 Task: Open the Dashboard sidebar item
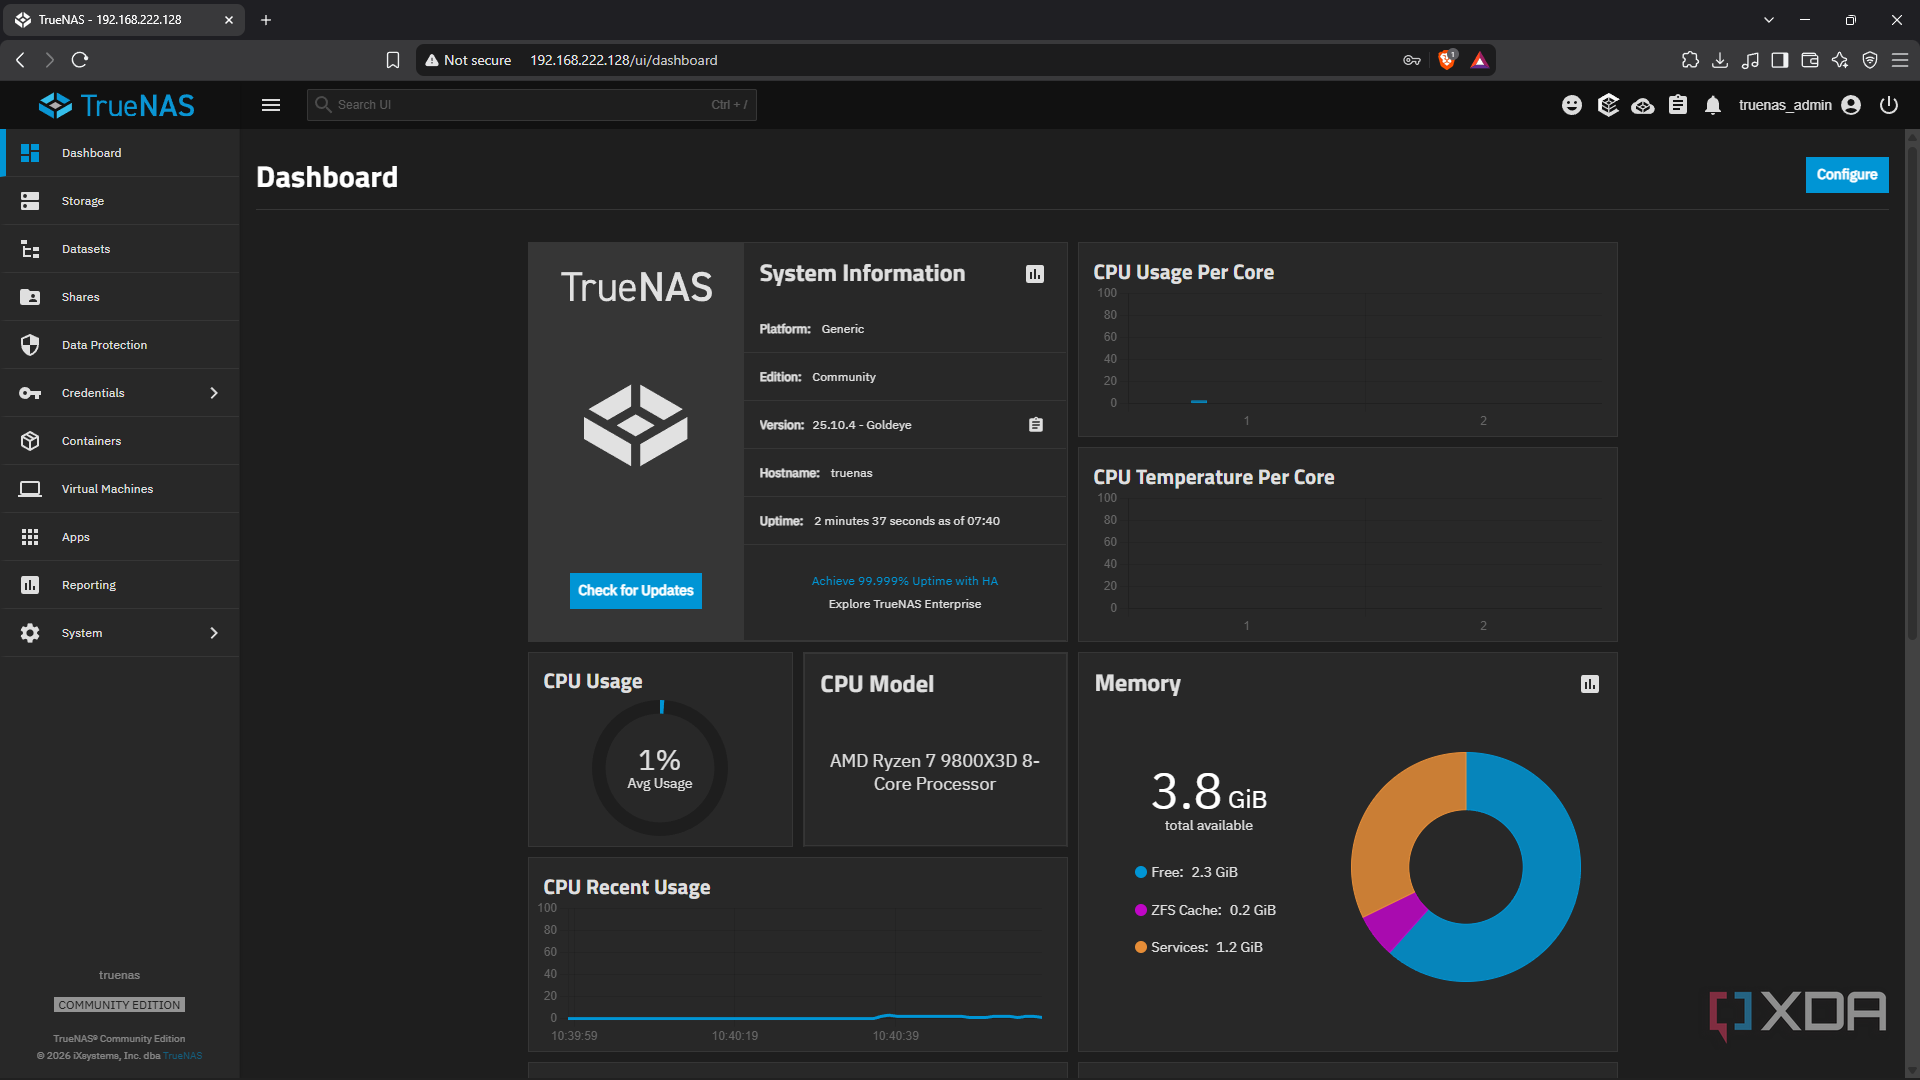pos(120,153)
